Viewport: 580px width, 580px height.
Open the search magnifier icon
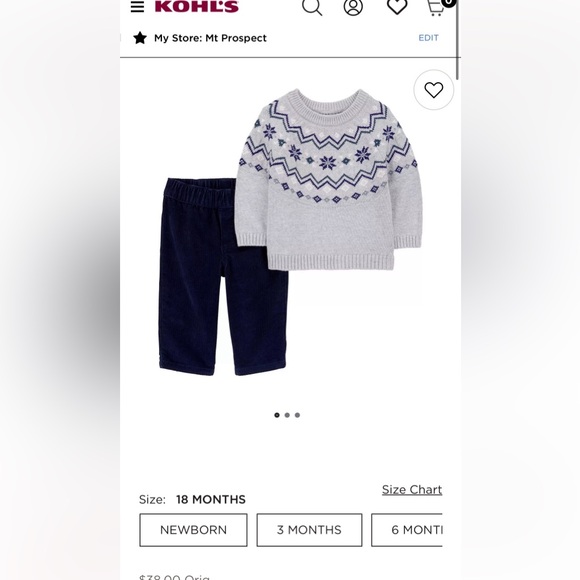312,7
